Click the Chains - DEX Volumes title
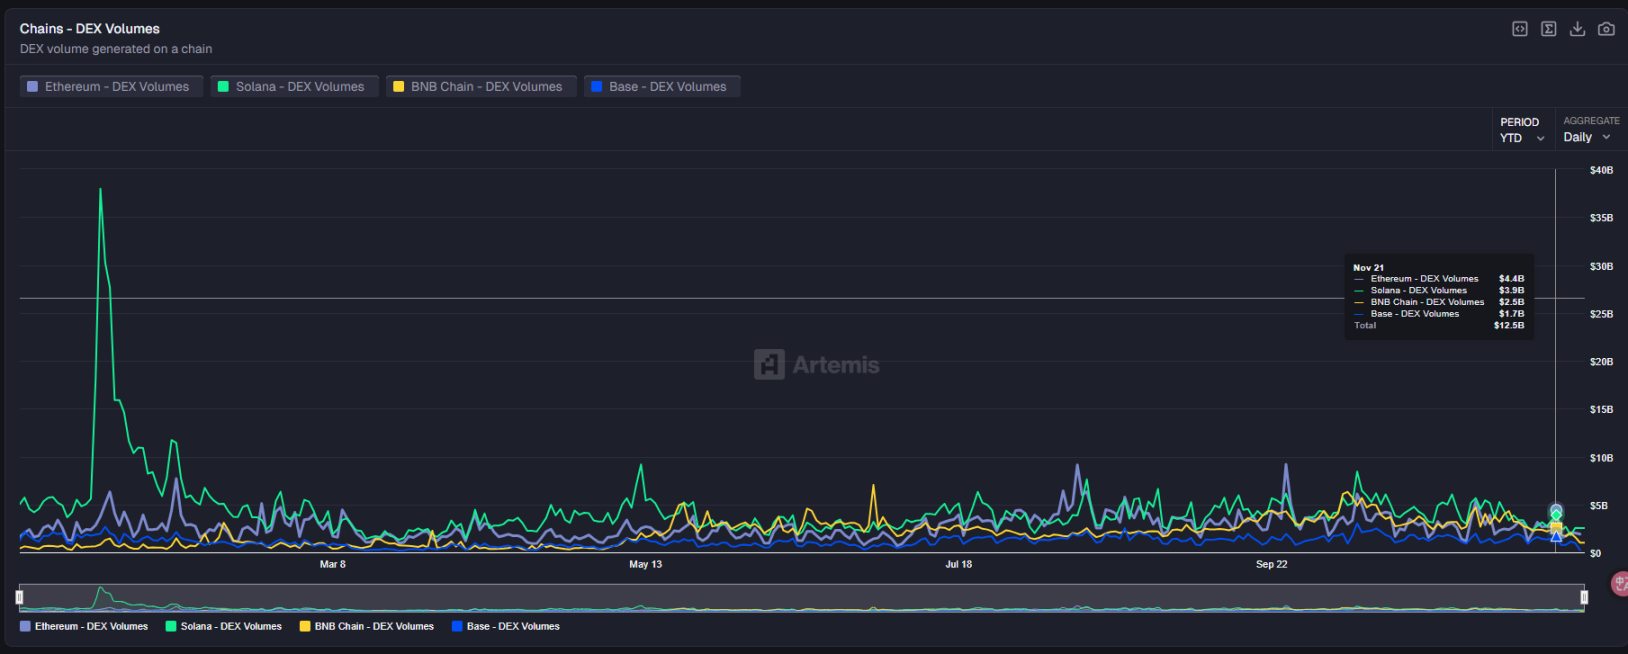Screen dimensions: 1628x654 click(x=90, y=29)
